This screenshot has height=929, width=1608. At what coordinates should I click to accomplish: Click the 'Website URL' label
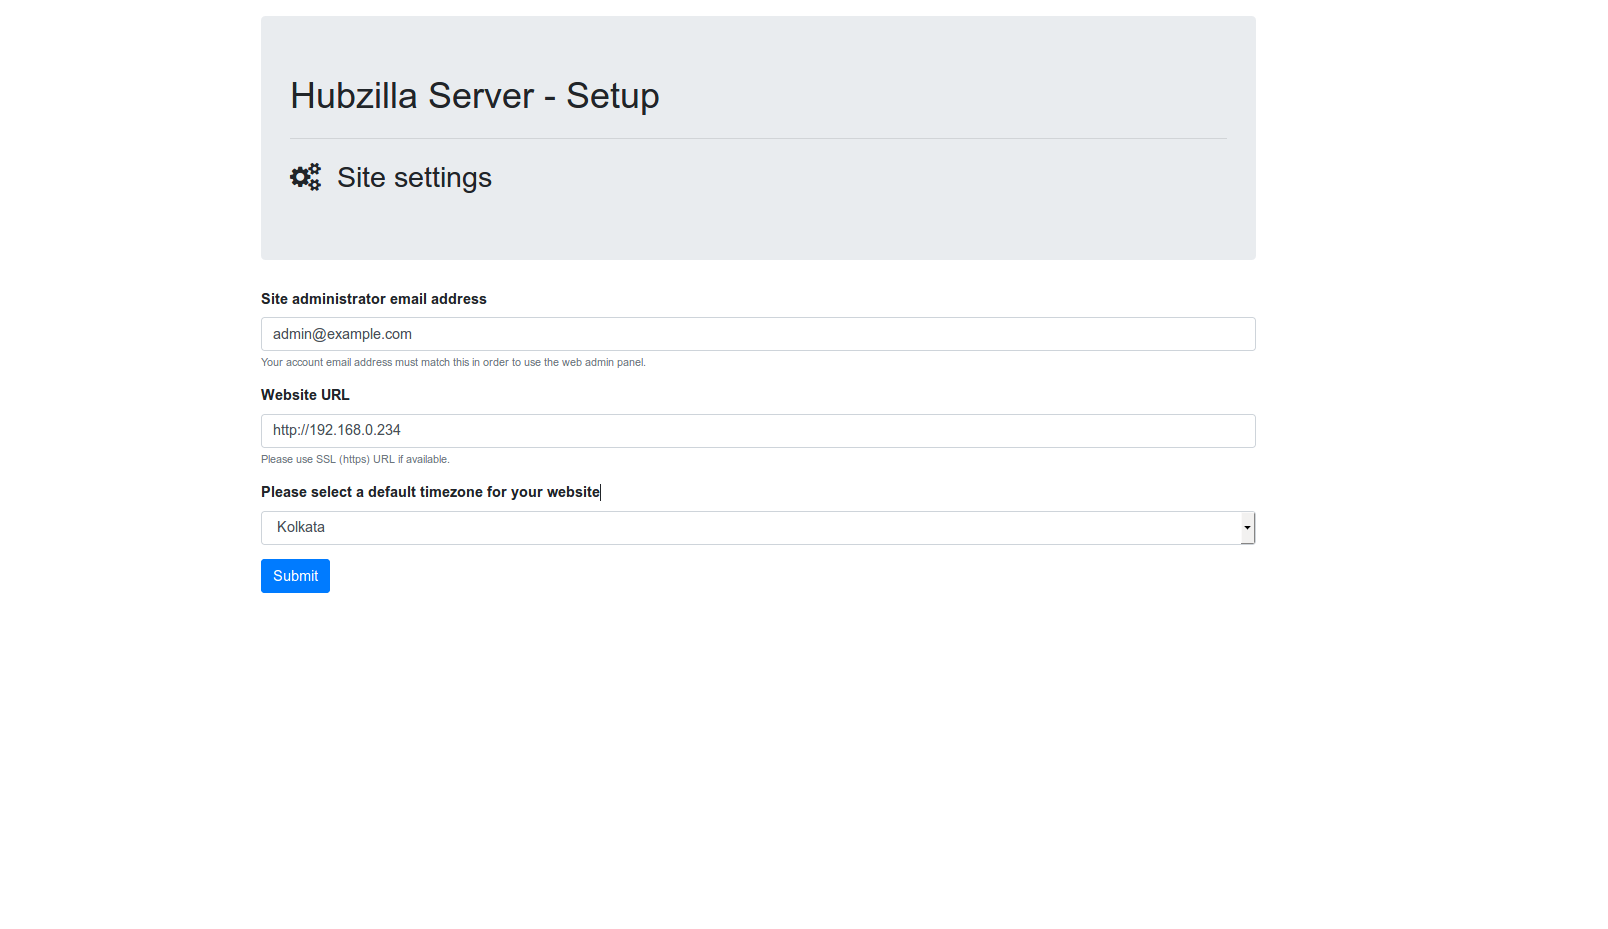click(x=305, y=395)
